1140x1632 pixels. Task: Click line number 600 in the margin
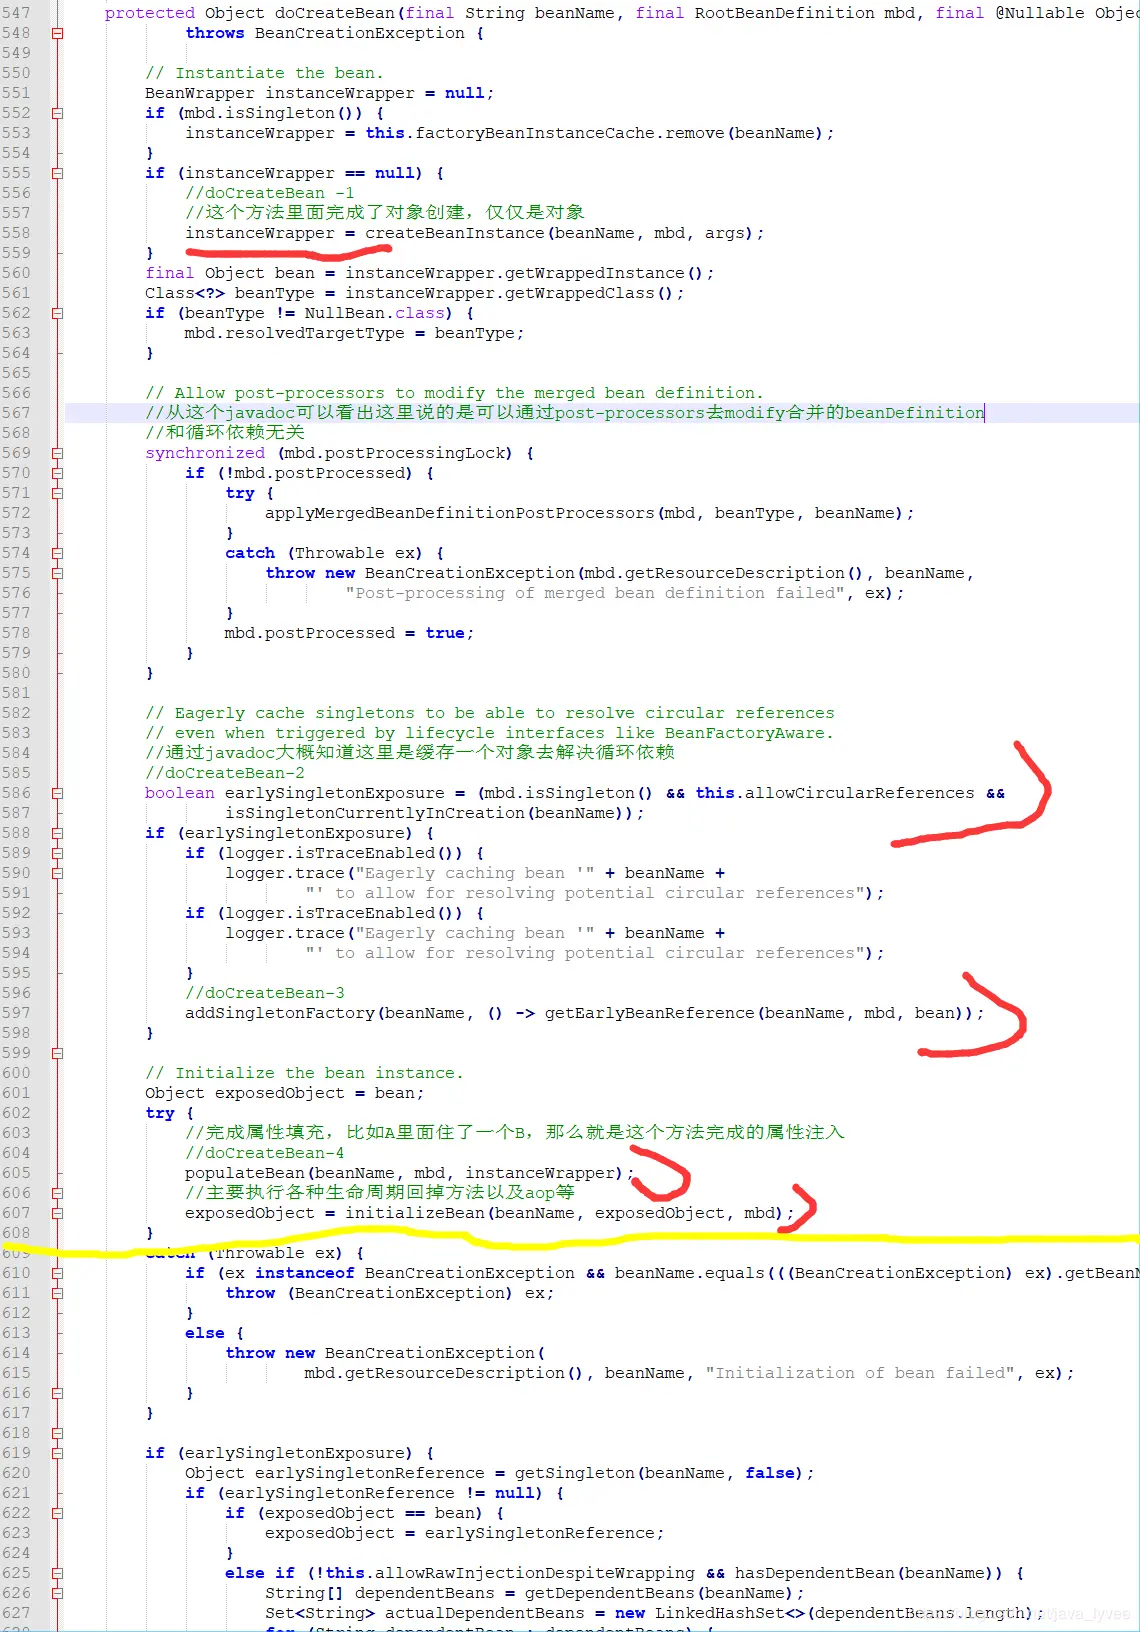(x=16, y=1073)
